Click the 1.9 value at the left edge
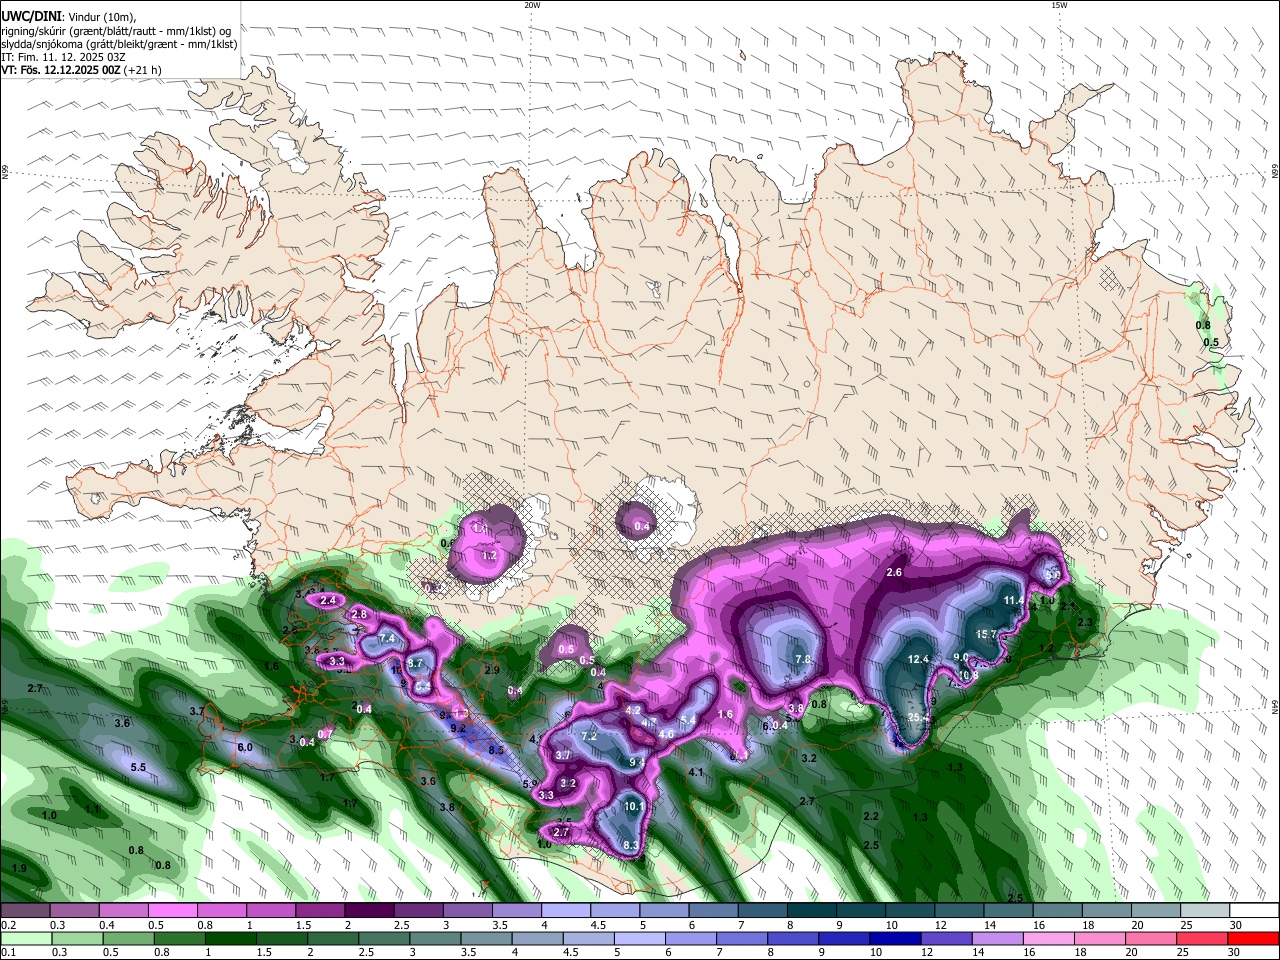 tap(18, 868)
